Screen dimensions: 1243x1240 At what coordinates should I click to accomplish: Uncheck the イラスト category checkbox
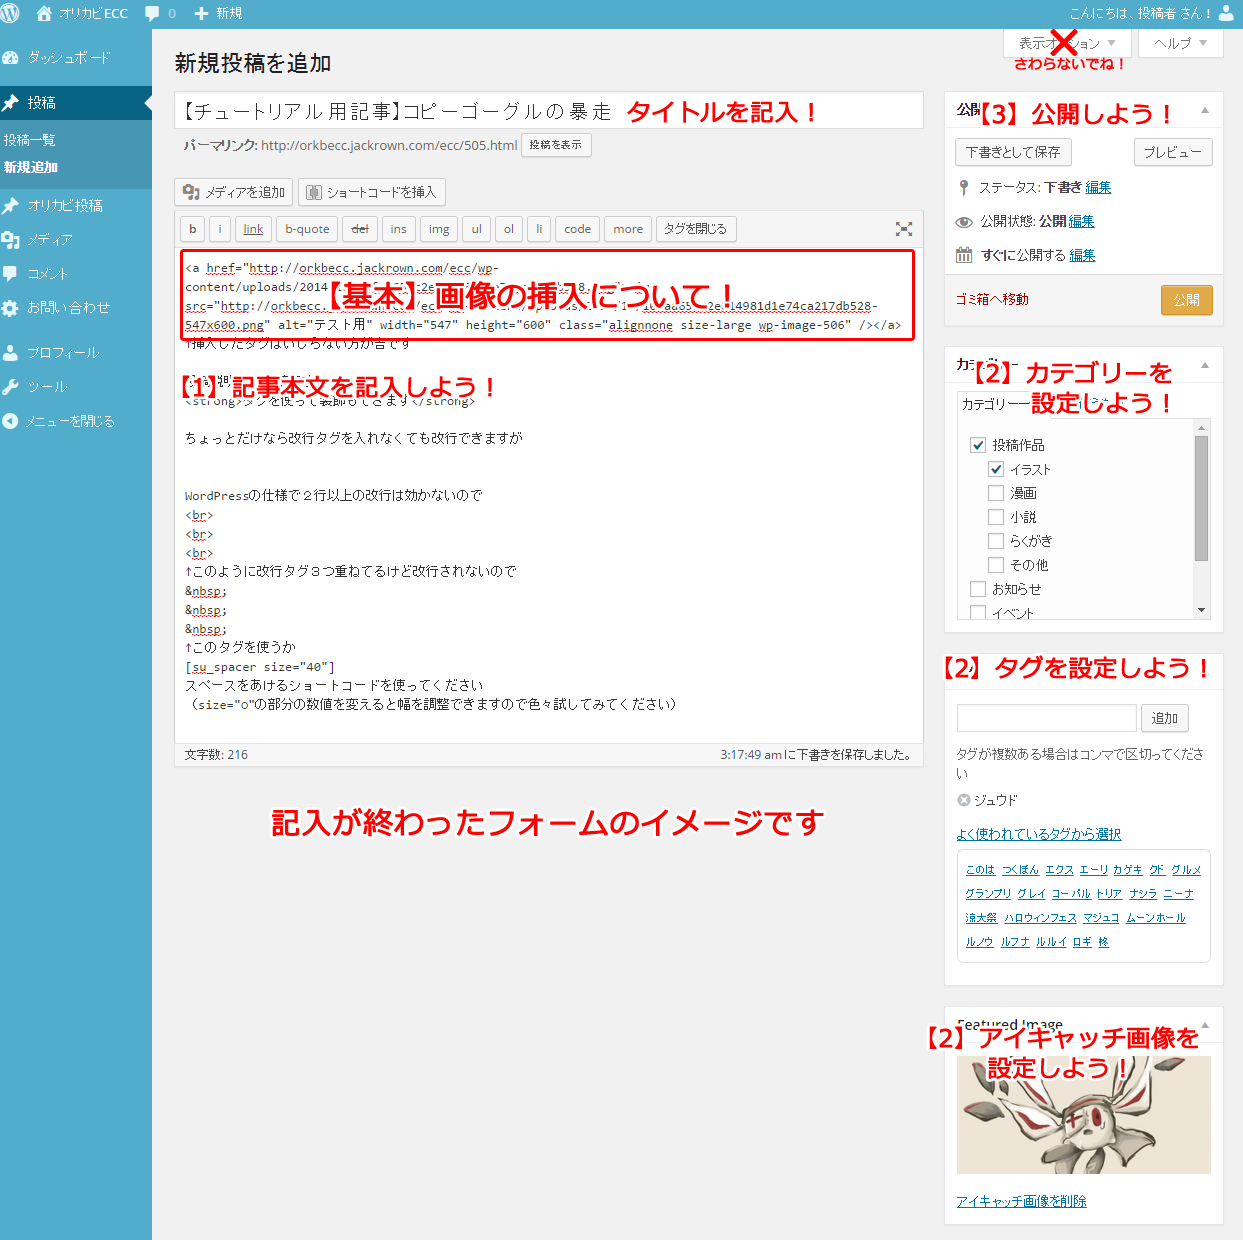996,469
